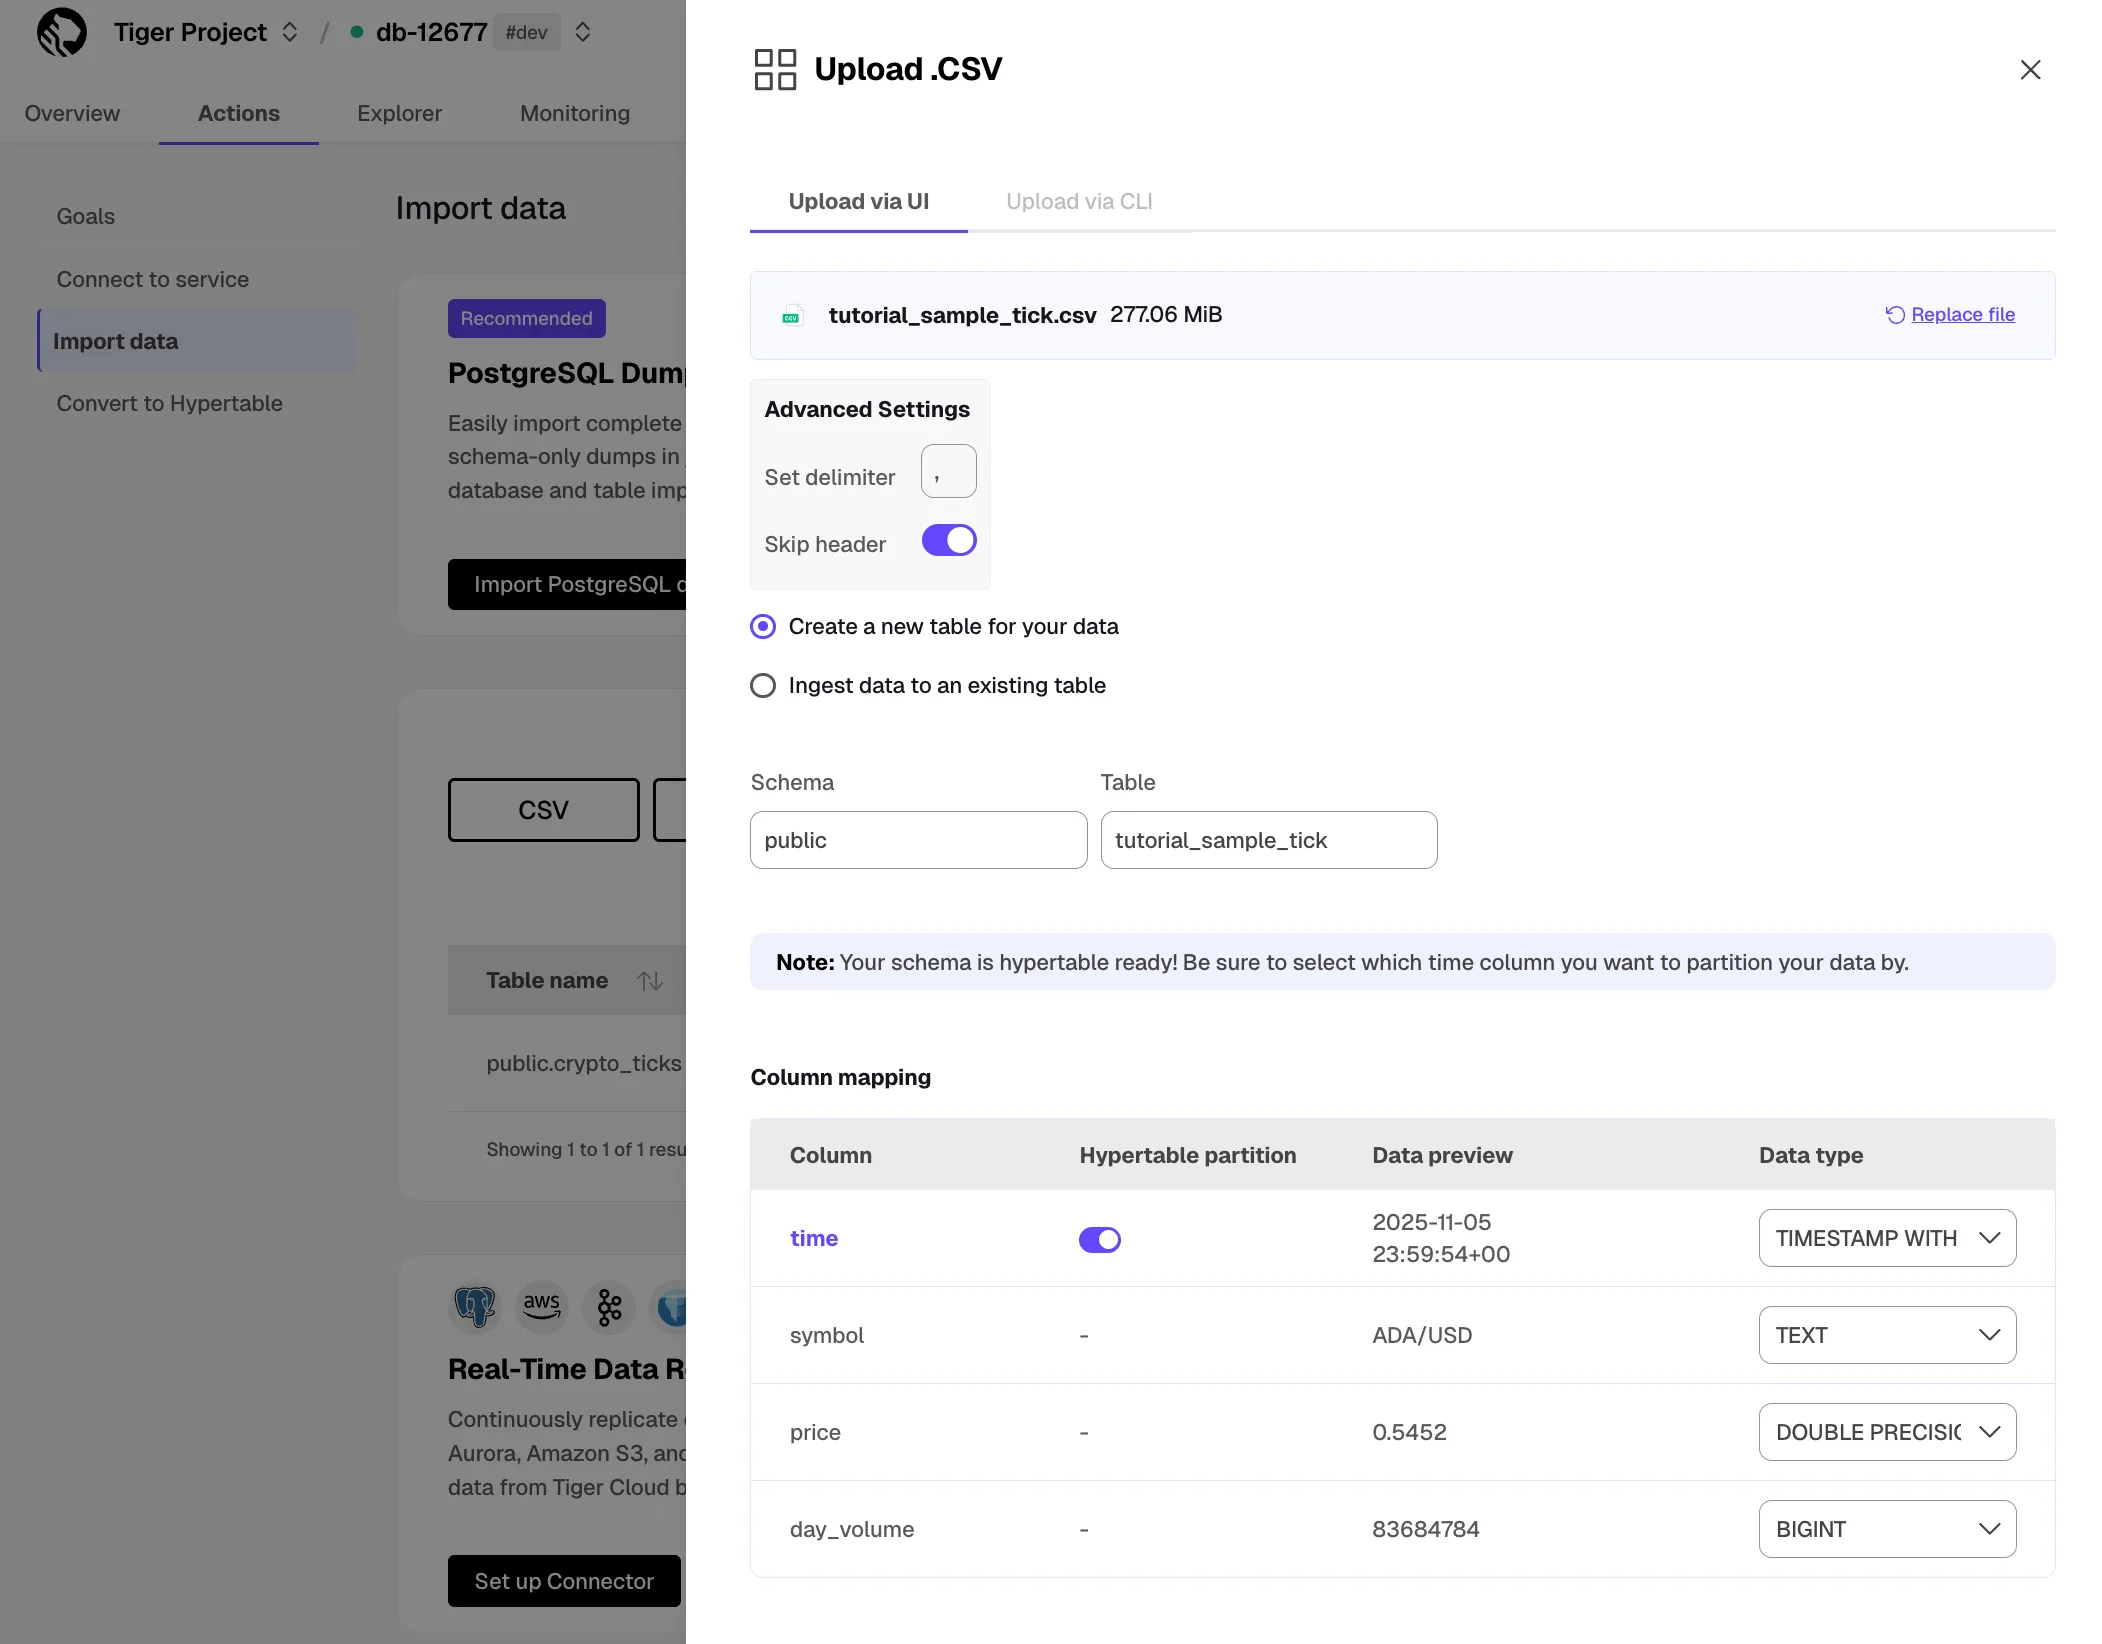Click the day_volume column name

[851, 1529]
